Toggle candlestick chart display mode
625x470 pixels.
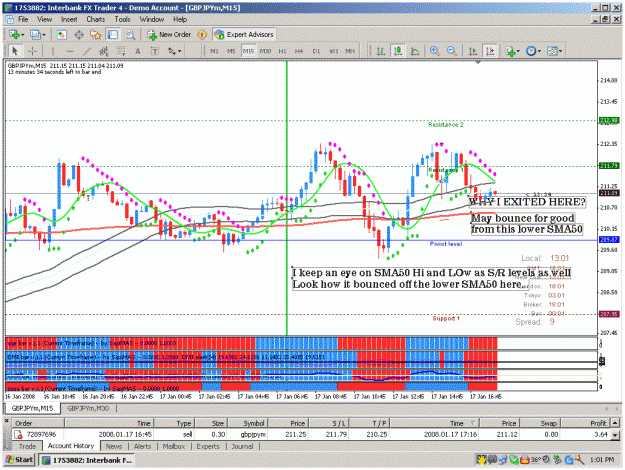pyautogui.click(x=398, y=51)
